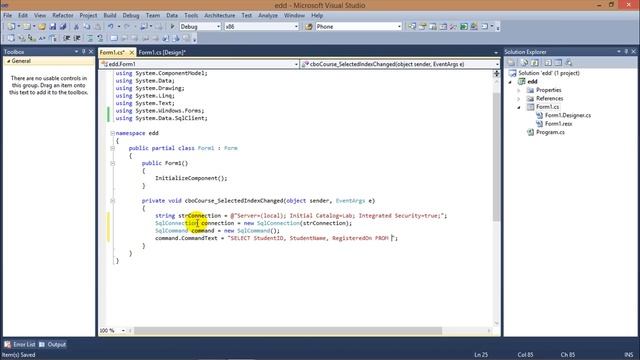Image resolution: width=640 pixels, height=360 pixels.
Task: Open the Extension Manager toolbar icon
Action: point(474,27)
